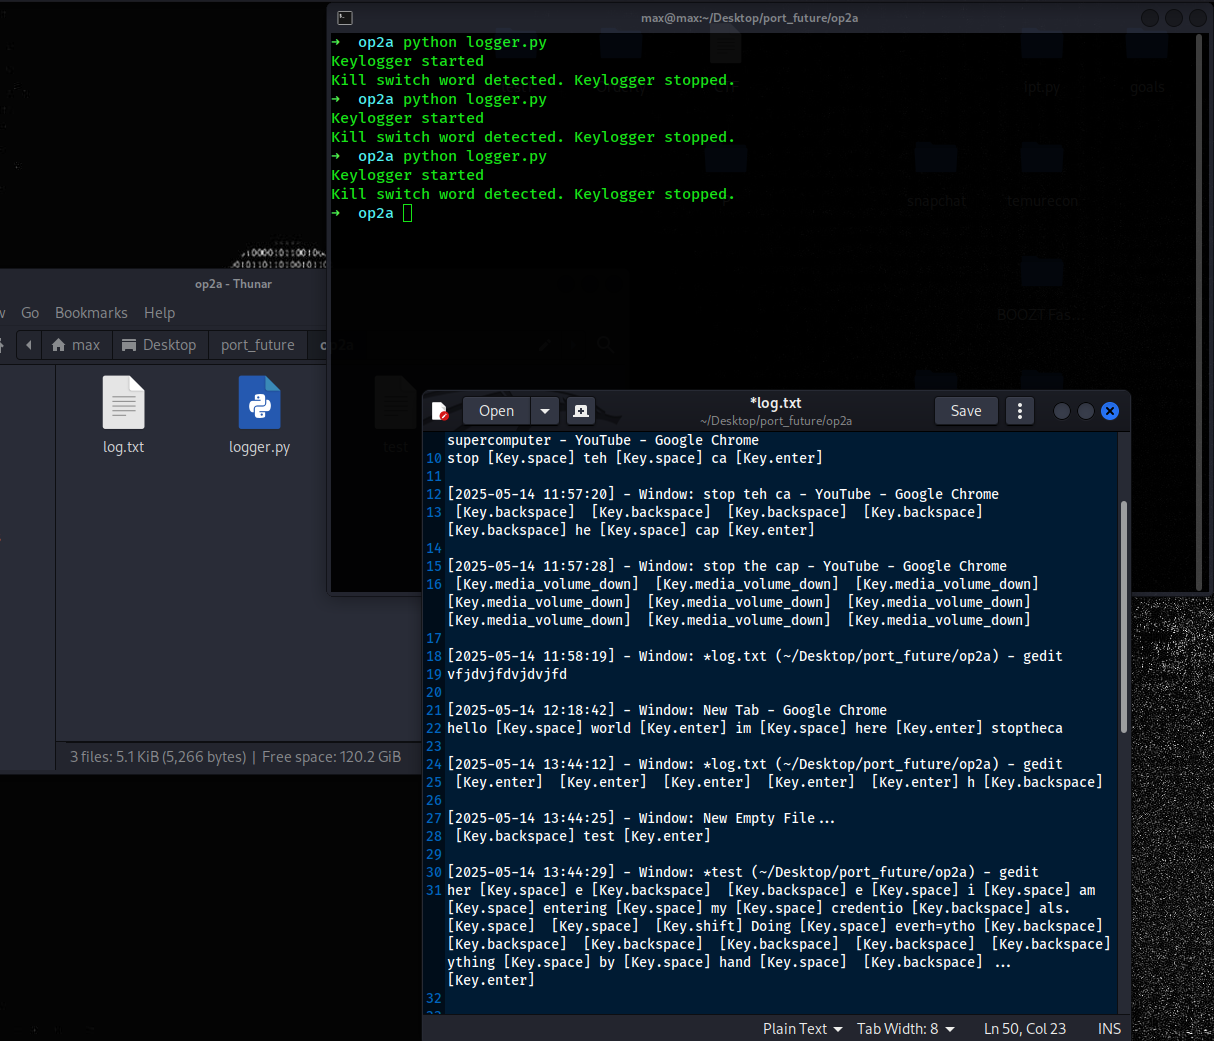Image resolution: width=1214 pixels, height=1041 pixels.
Task: Select the logger.py Python file icon
Action: 259,403
